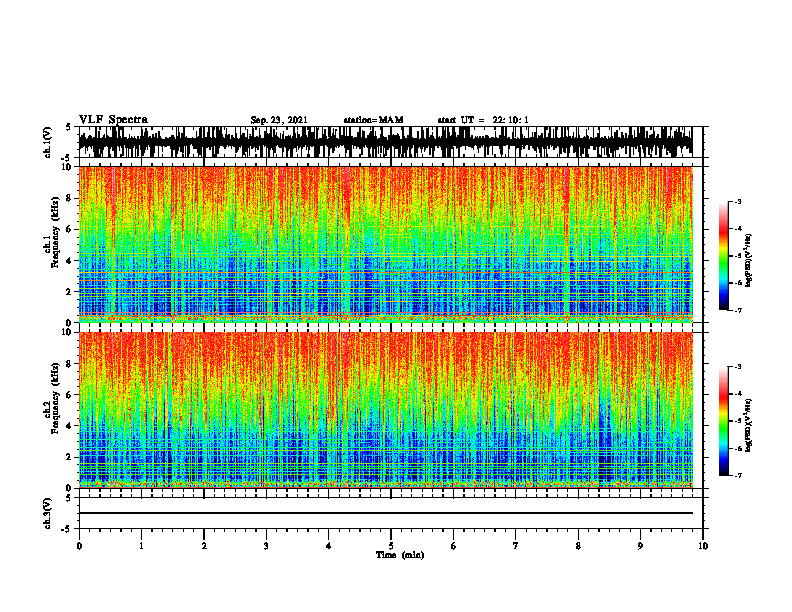
Task: Click the ch.1 spectrogram plot
Action: click(385, 244)
